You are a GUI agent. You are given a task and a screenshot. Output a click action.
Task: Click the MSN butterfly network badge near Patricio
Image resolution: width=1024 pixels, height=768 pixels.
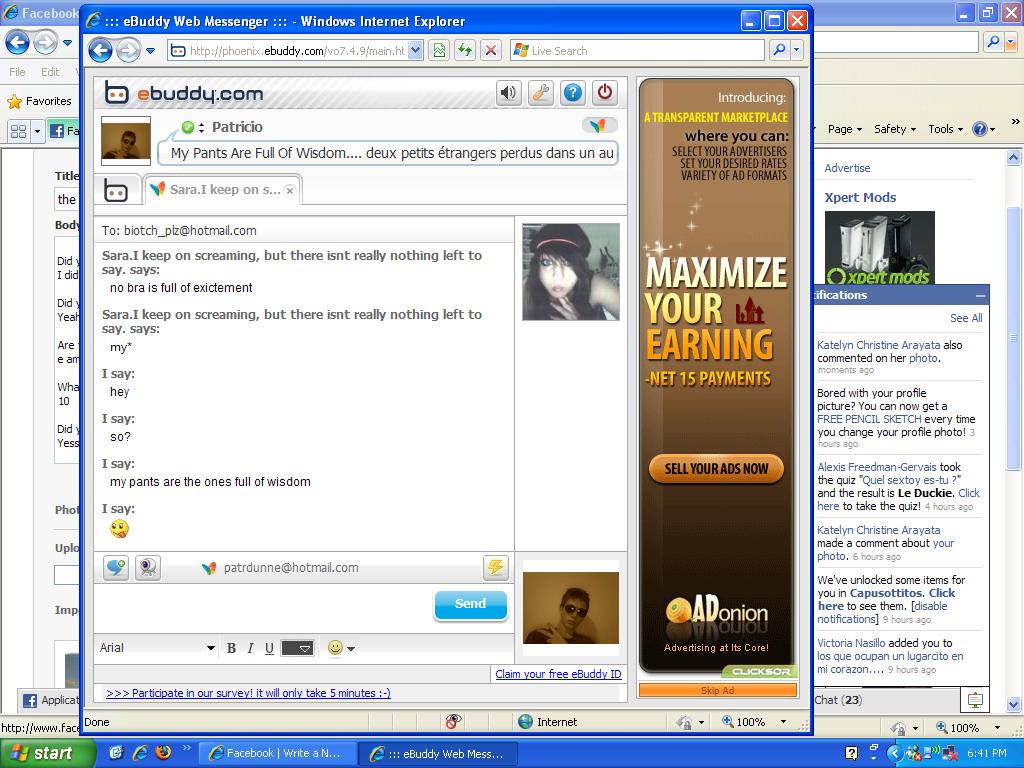(598, 125)
